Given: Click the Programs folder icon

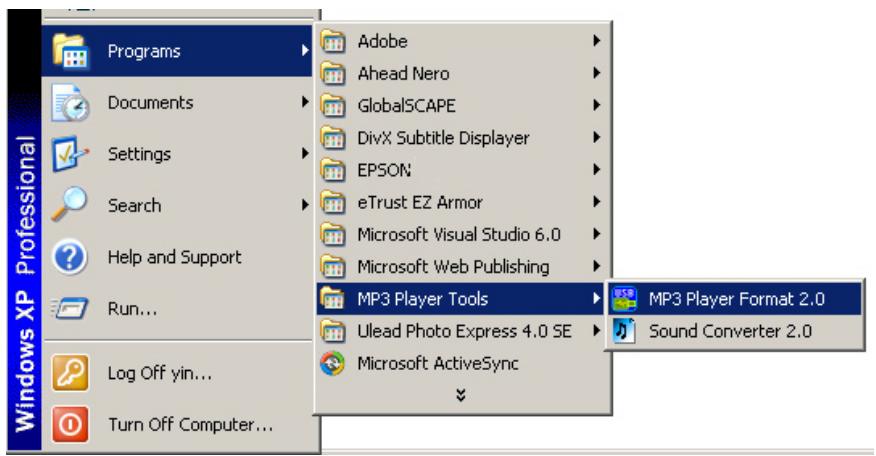Looking at the screenshot, I should click(70, 51).
